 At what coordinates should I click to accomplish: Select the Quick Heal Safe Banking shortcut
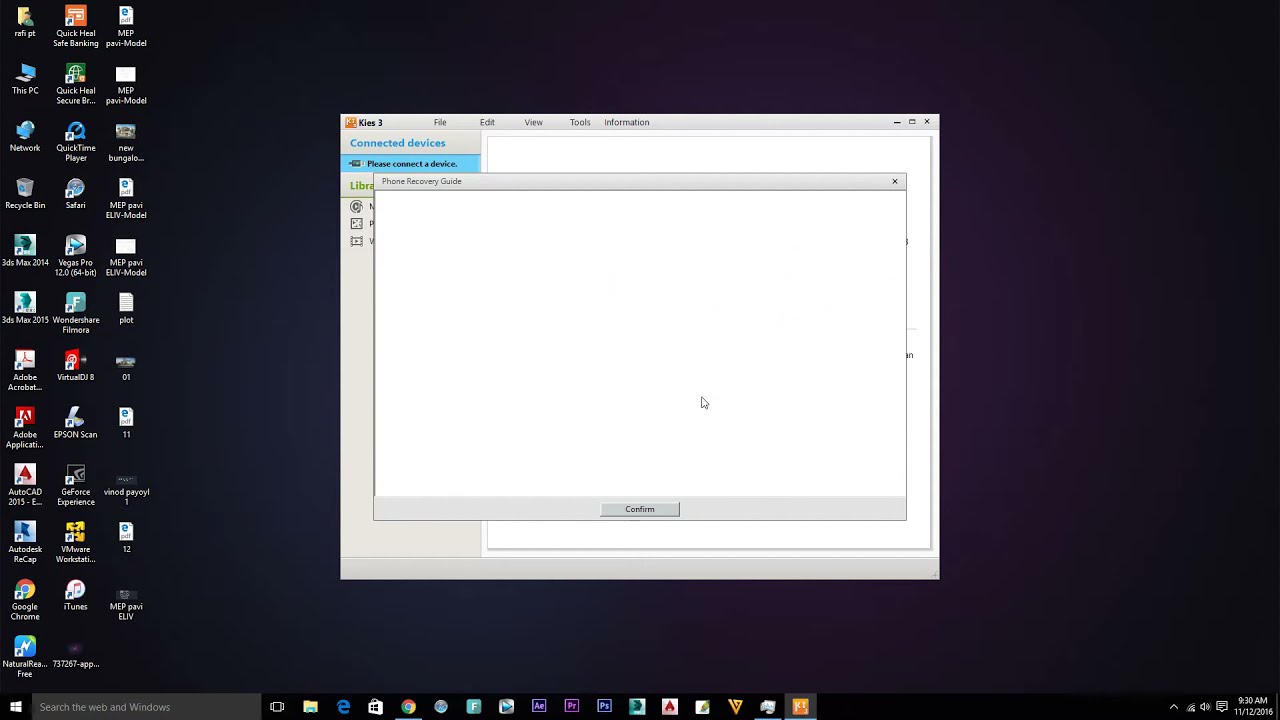coord(75,26)
